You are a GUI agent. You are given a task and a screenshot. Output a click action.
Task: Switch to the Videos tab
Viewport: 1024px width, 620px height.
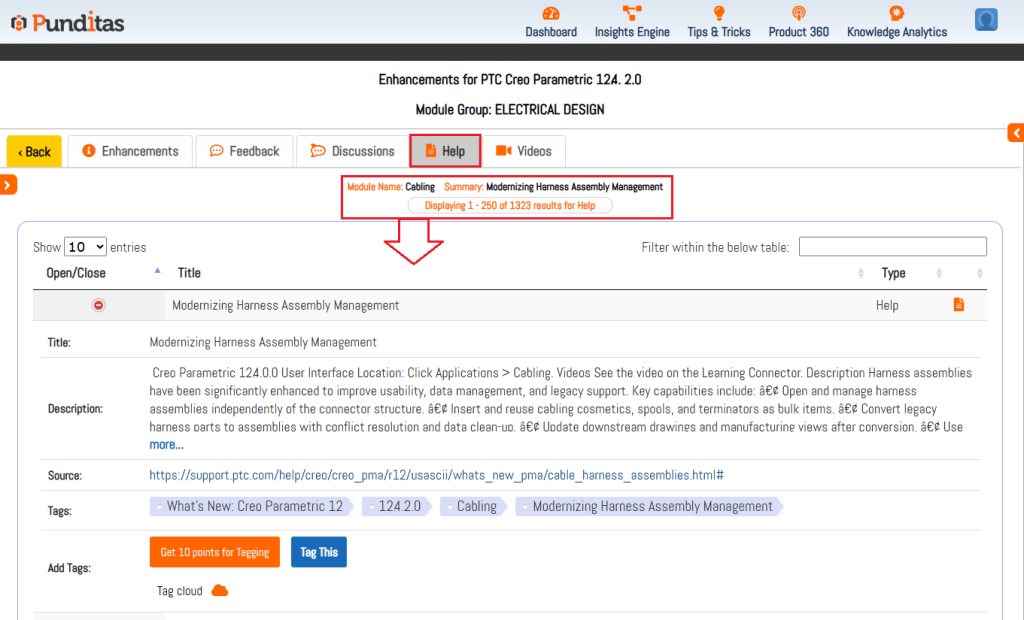[x=524, y=151]
